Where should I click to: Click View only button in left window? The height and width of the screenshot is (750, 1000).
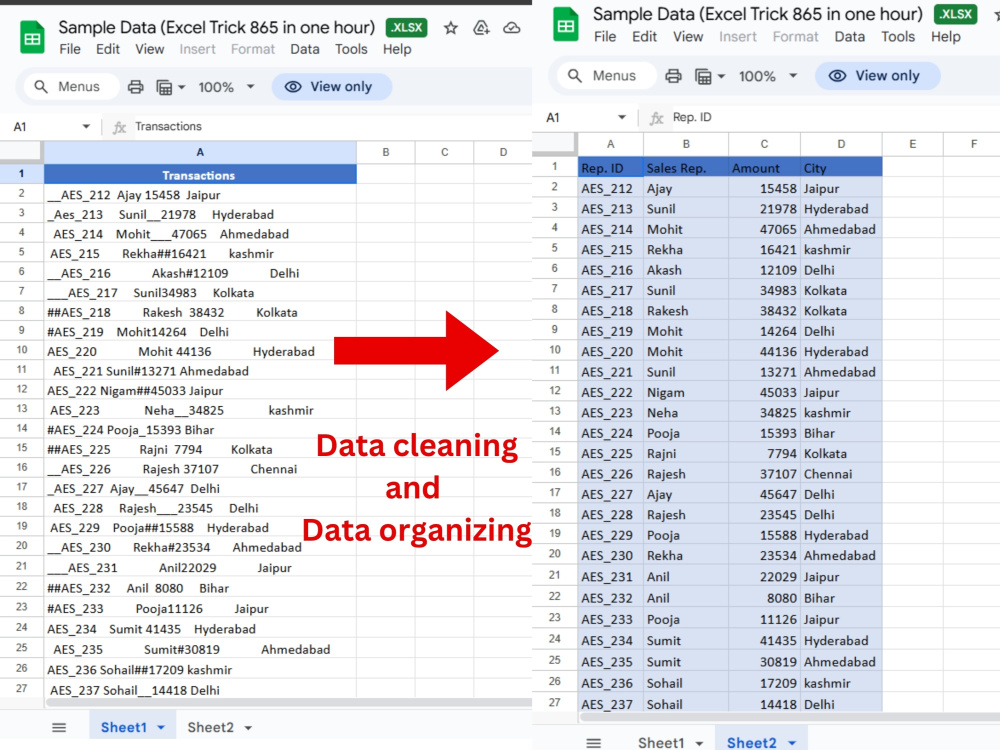(332, 87)
